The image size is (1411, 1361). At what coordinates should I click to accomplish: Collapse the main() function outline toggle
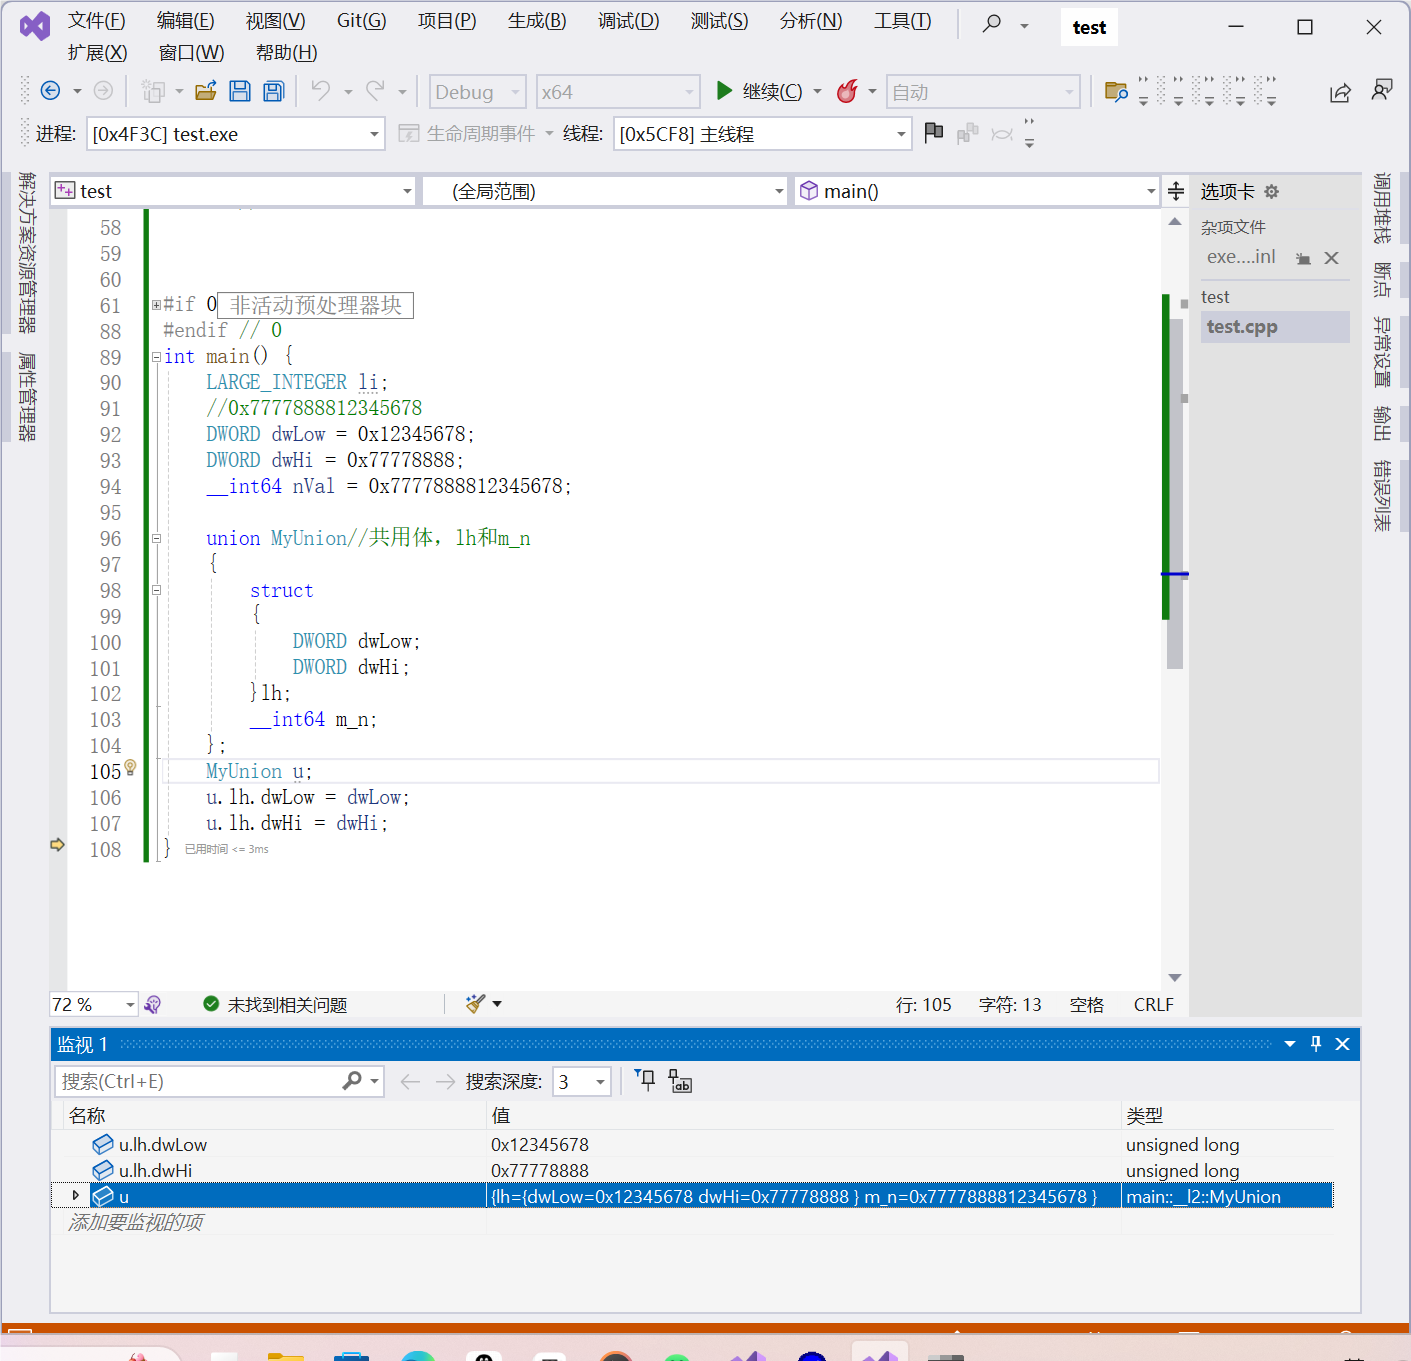tap(156, 357)
